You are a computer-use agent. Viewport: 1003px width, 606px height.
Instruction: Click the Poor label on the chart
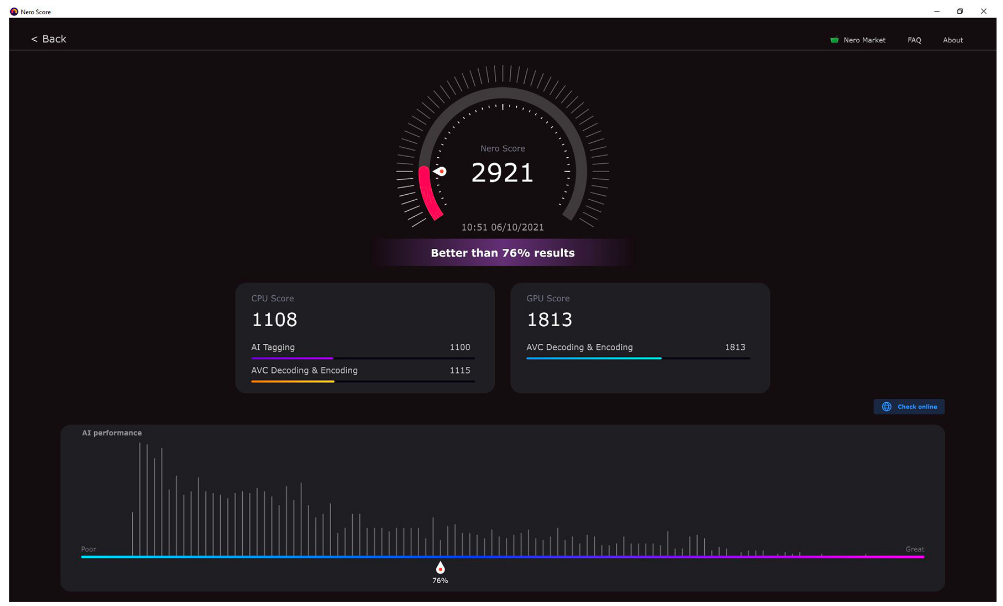(88, 549)
